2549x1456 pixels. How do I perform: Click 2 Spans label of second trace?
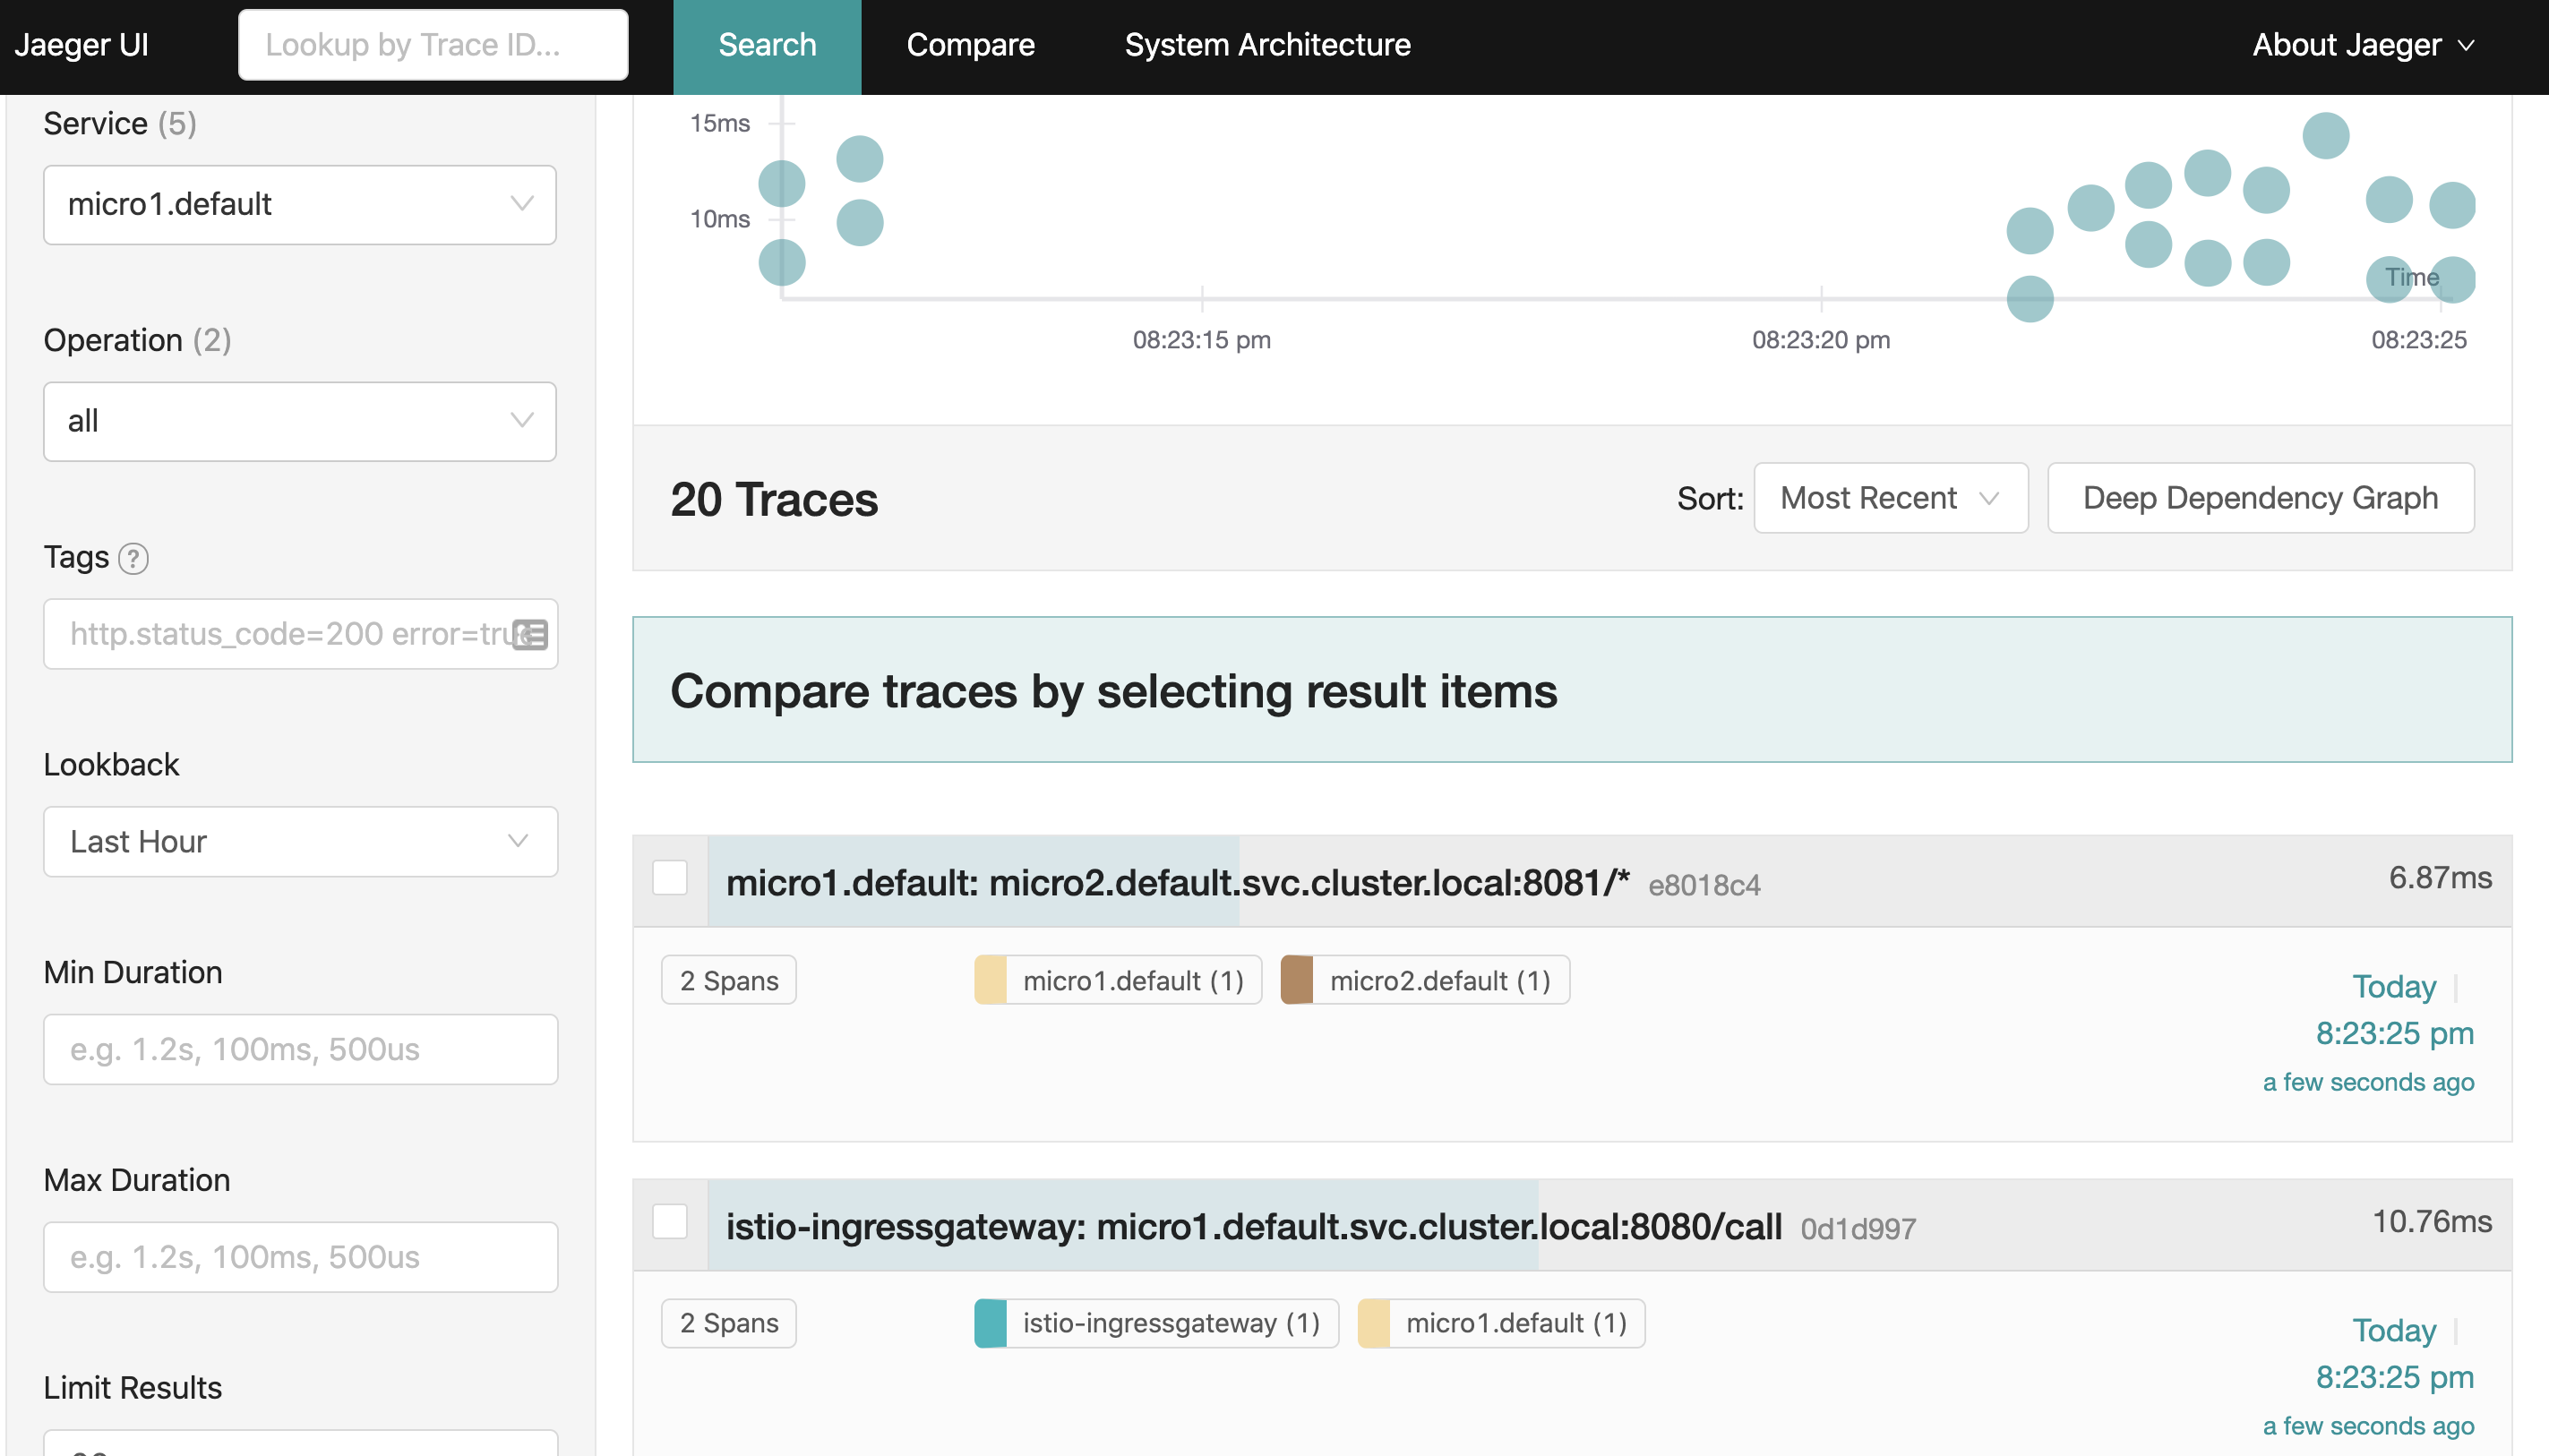point(729,1323)
